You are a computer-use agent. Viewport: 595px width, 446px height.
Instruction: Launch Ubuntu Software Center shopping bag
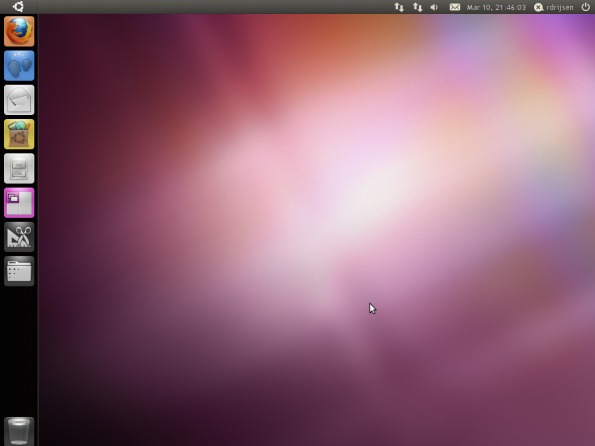(x=19, y=134)
